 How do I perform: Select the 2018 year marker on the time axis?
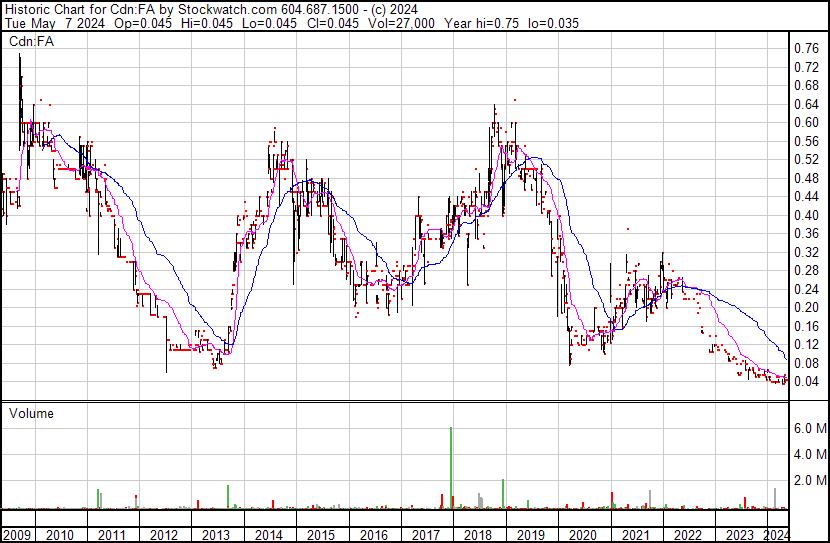(476, 534)
